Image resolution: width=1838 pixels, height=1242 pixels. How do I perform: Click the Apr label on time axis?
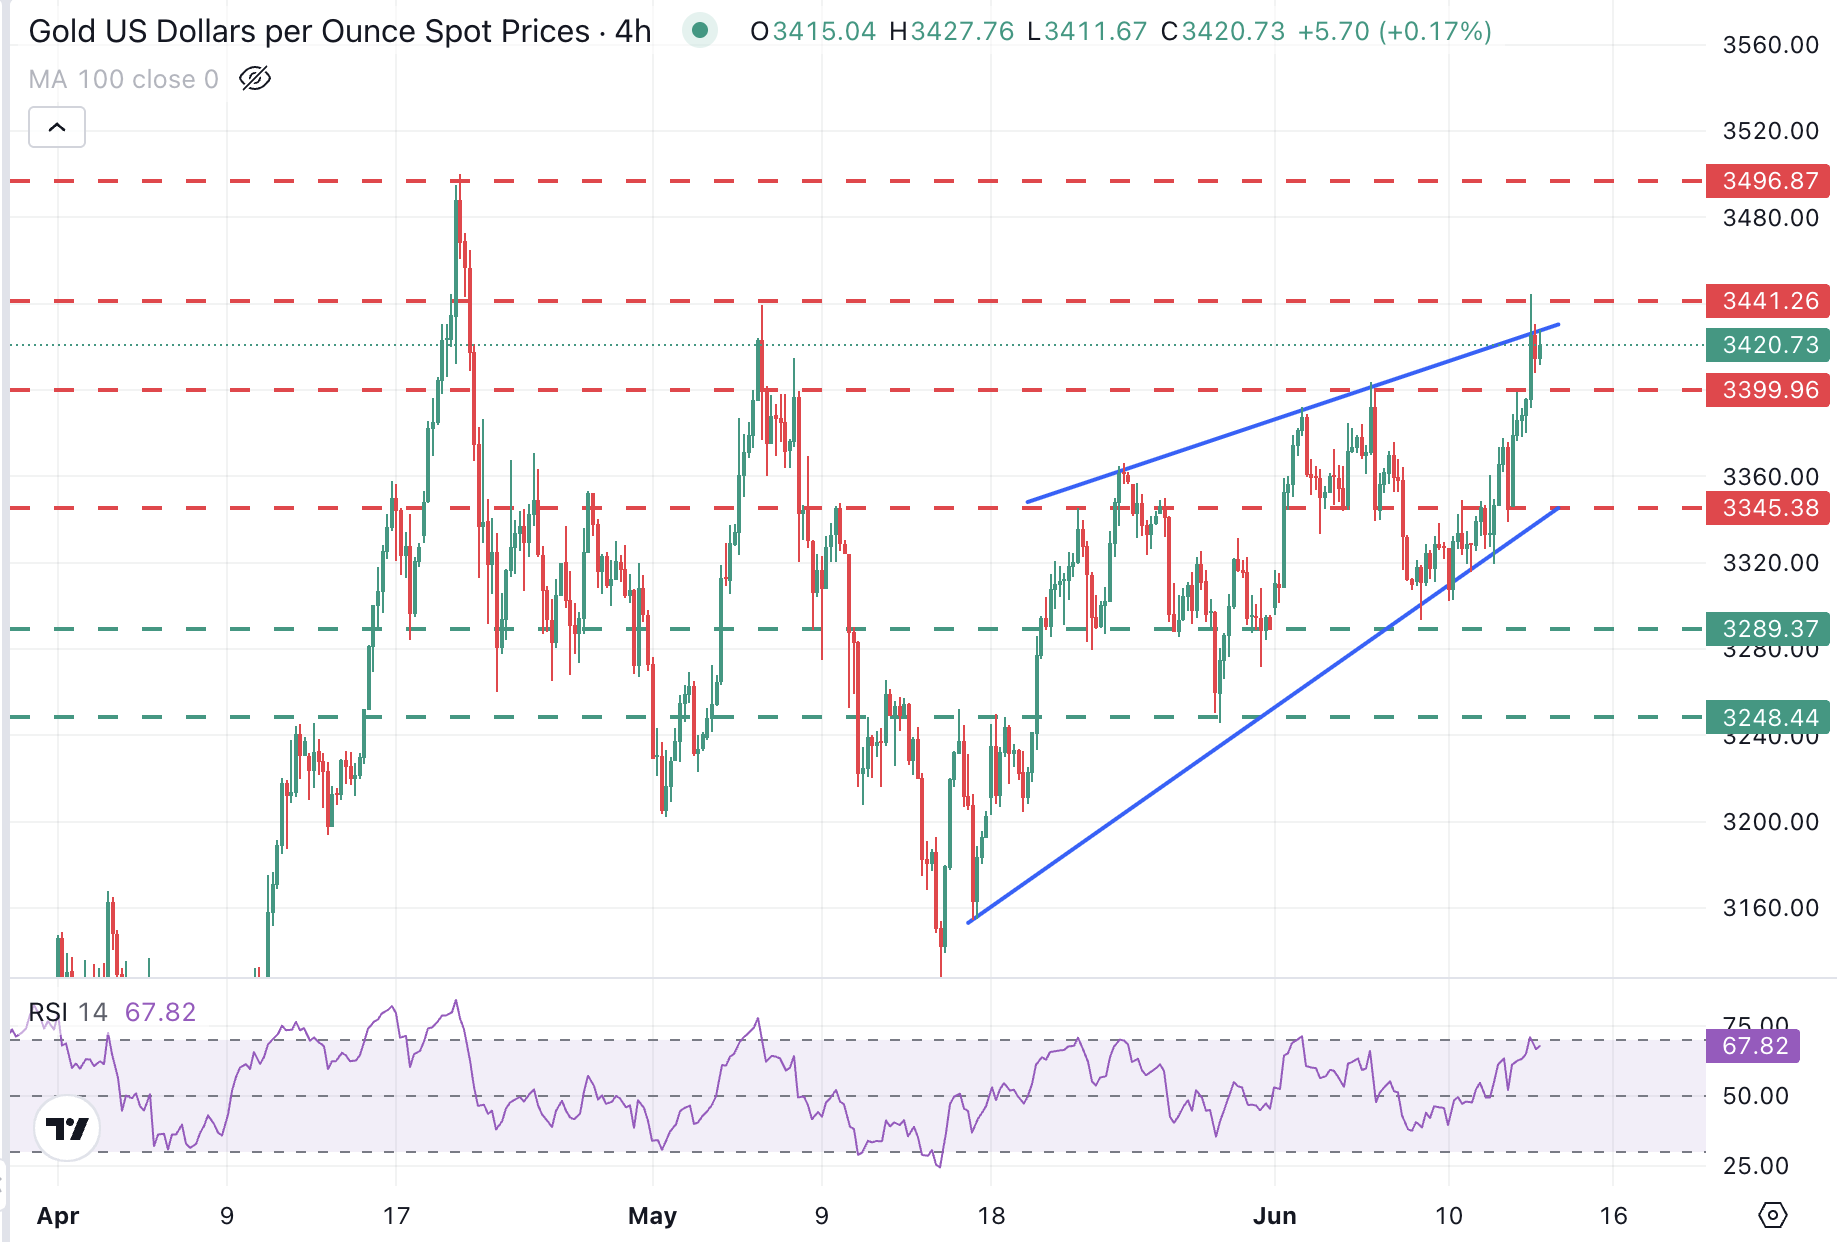58,1216
